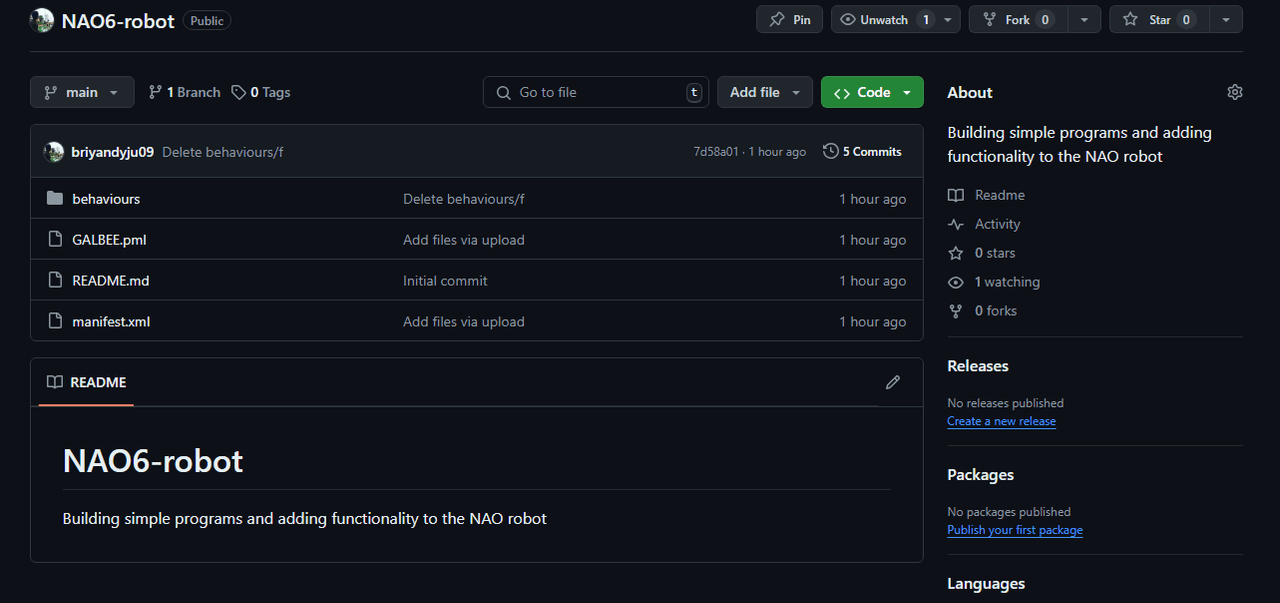Screen dimensions: 1280x603
Task: Click the pencil icon to edit README
Action: (892, 382)
